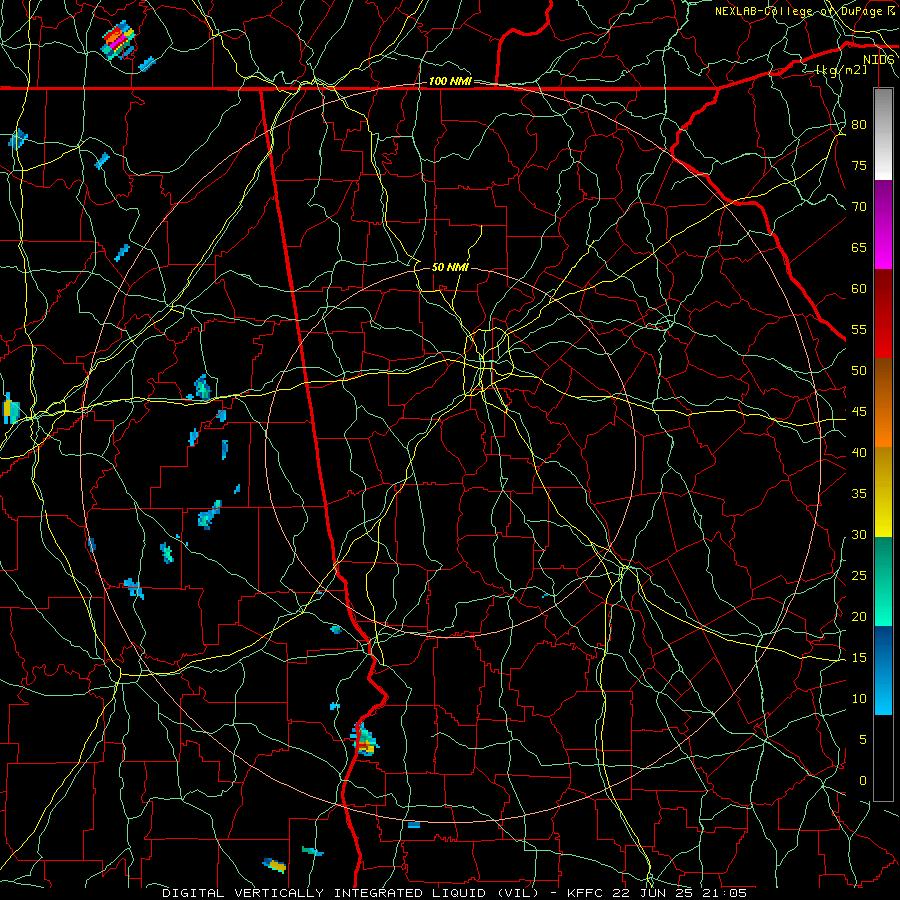
Task: Pick the gray-white segment of the color bar
Action: coord(883,134)
